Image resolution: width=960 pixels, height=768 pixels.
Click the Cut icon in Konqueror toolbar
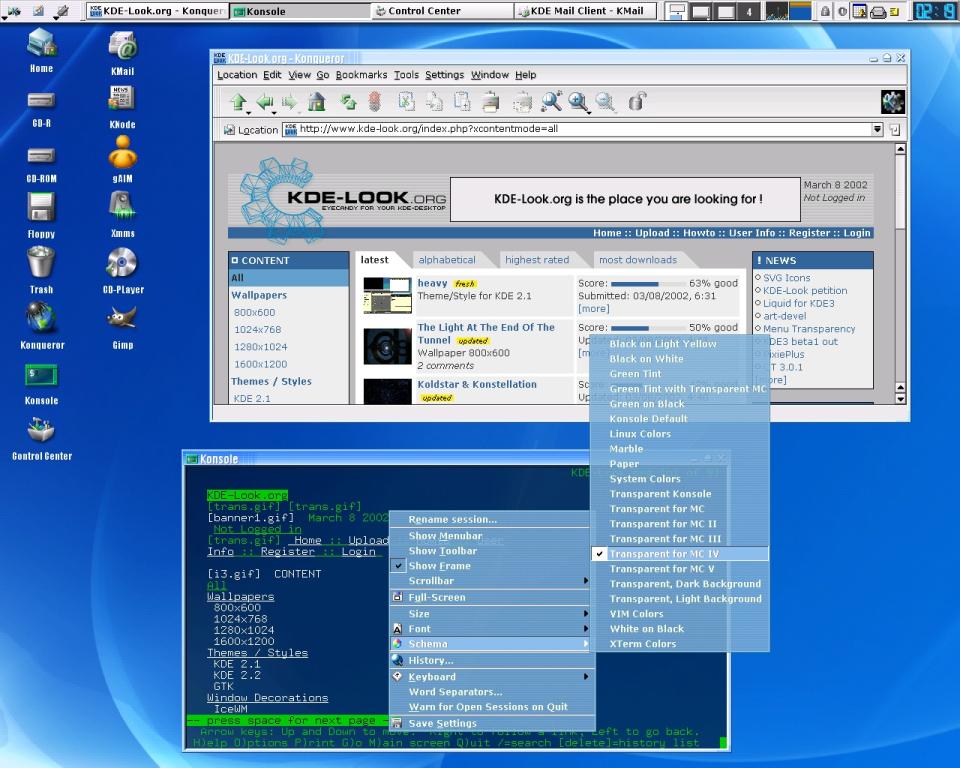407,102
